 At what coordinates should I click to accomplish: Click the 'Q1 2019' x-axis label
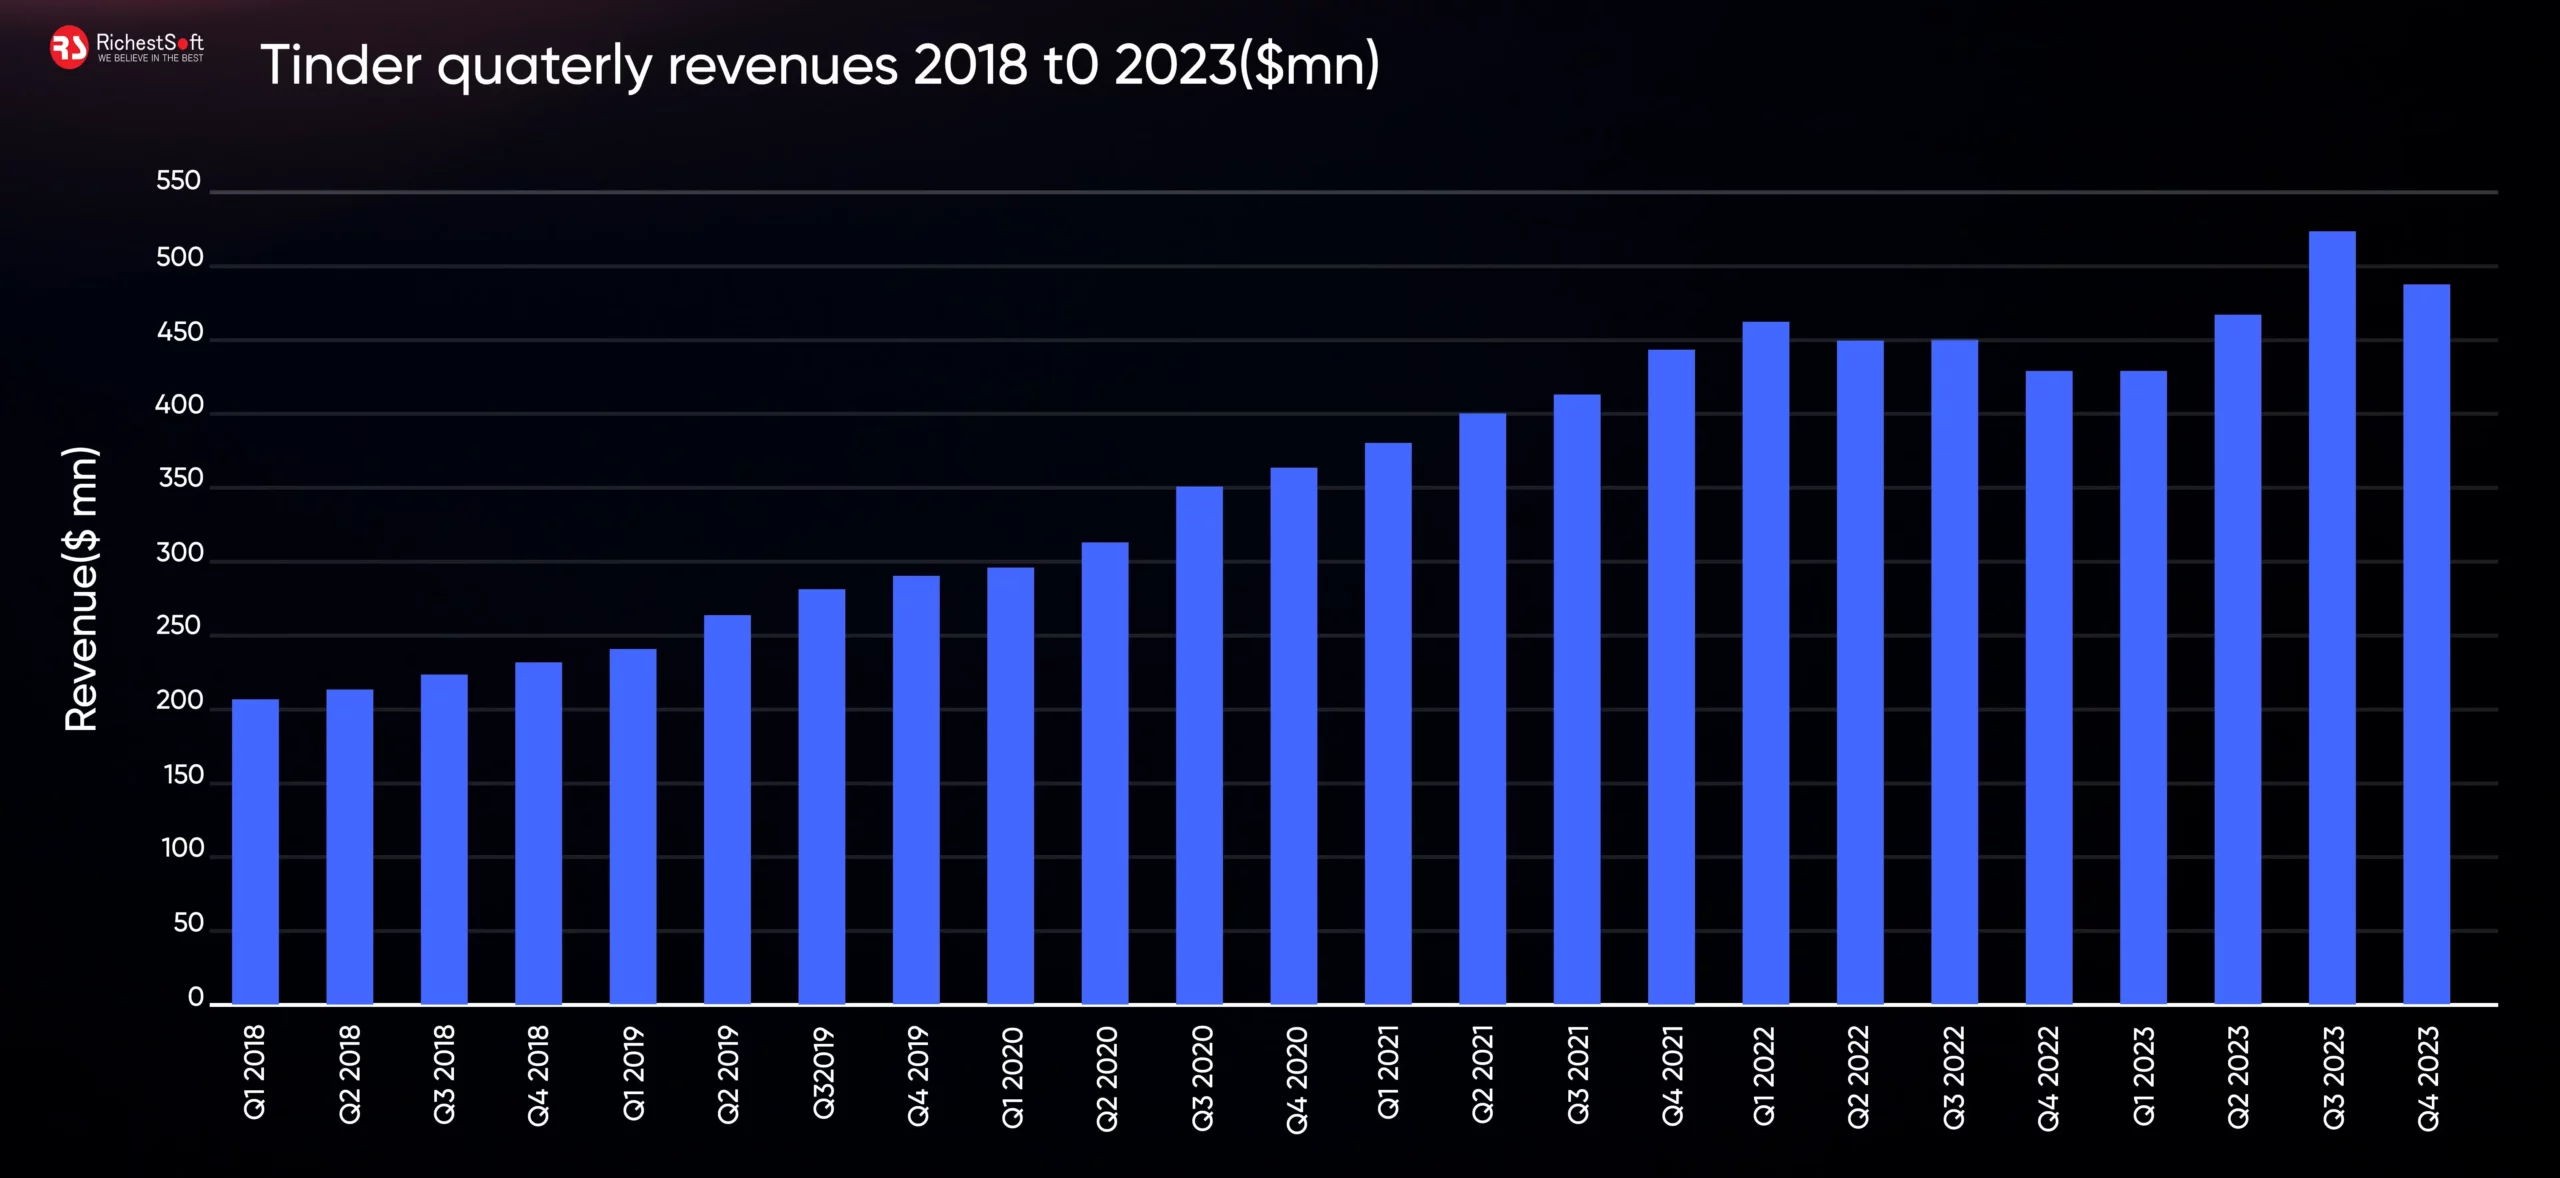(x=633, y=1072)
